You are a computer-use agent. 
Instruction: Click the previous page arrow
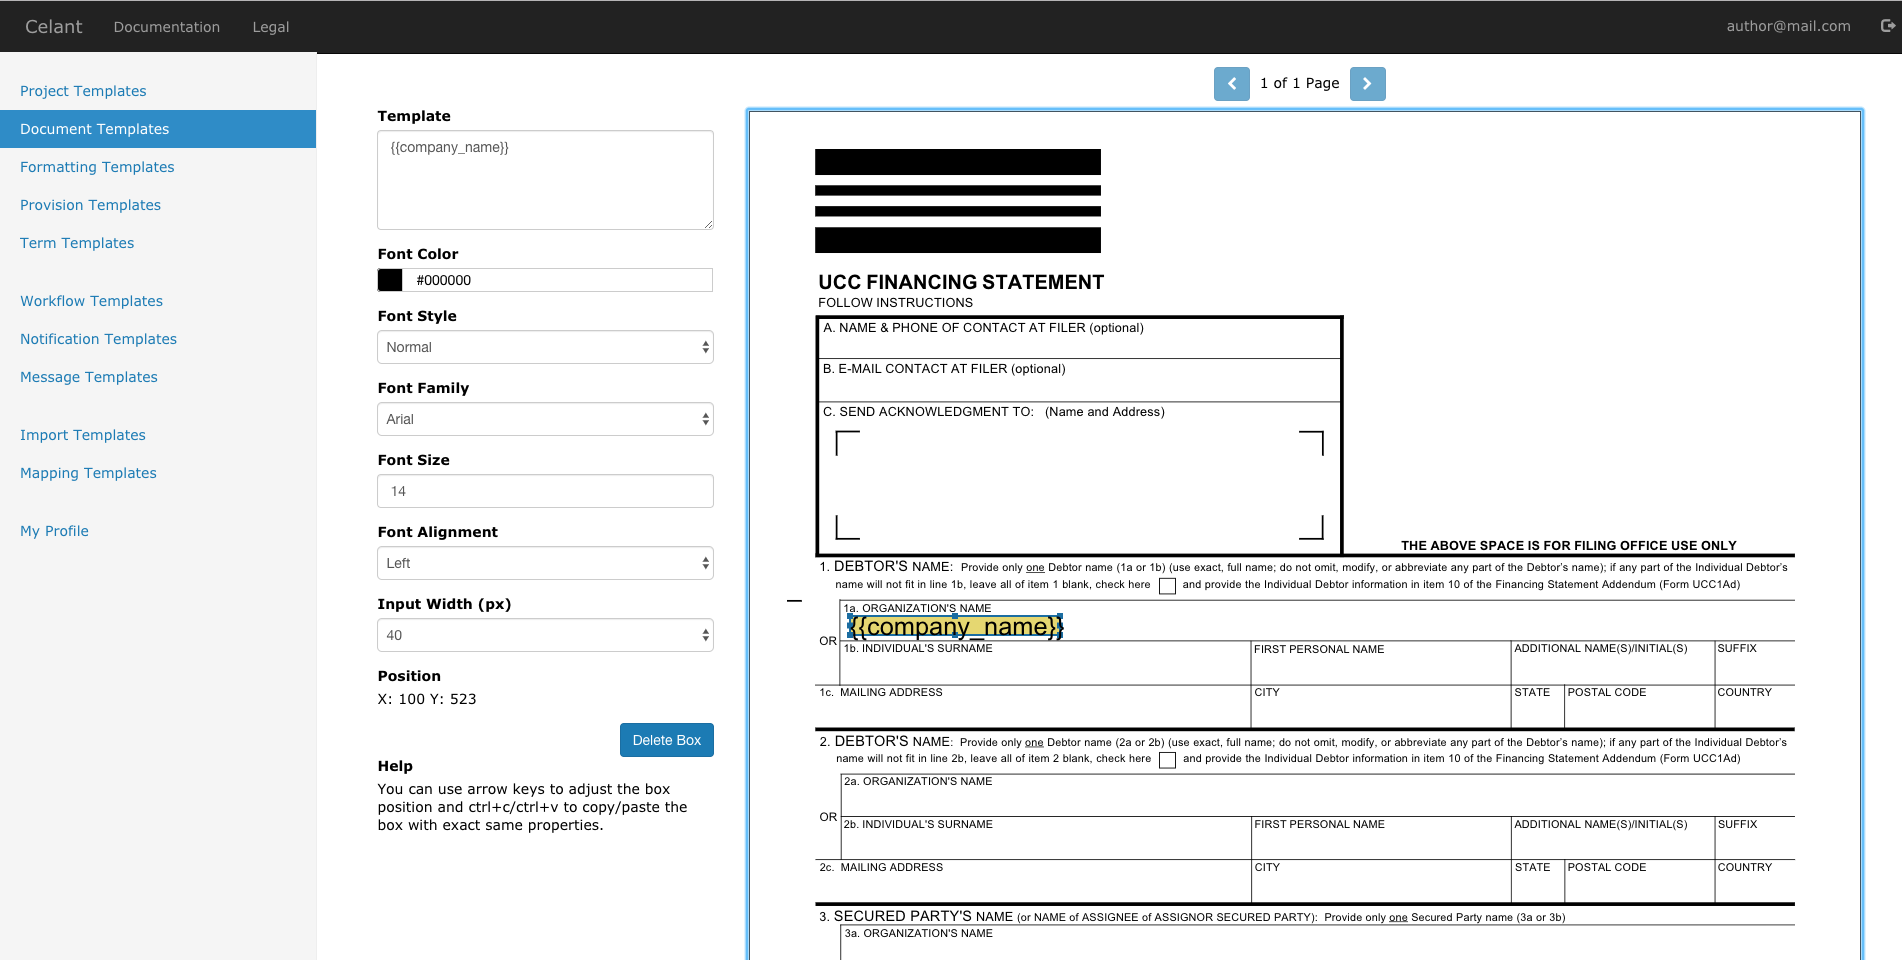pyautogui.click(x=1231, y=84)
